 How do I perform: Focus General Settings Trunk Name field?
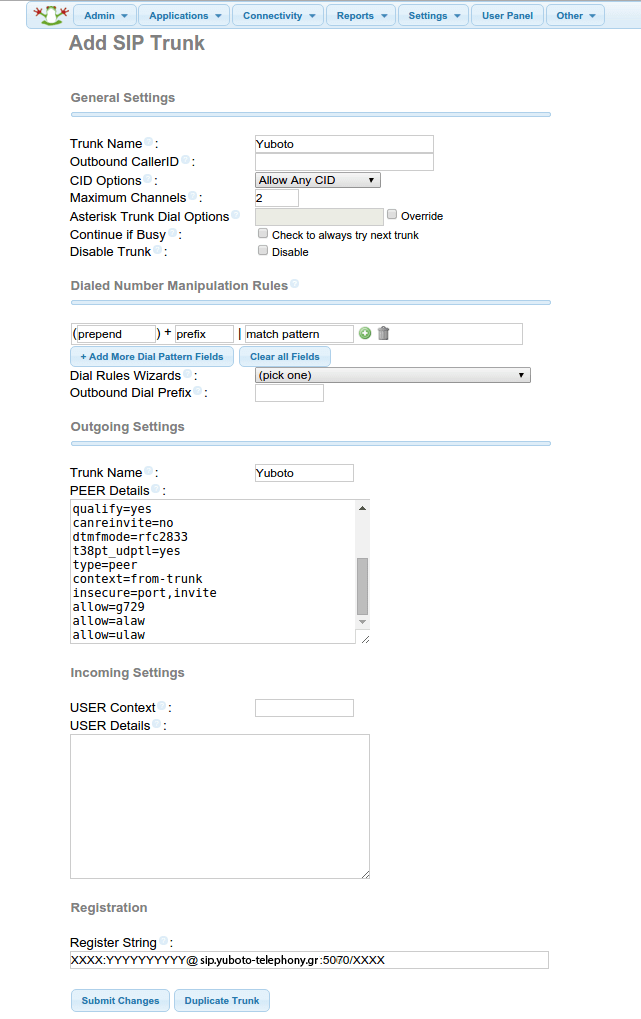(x=345, y=144)
